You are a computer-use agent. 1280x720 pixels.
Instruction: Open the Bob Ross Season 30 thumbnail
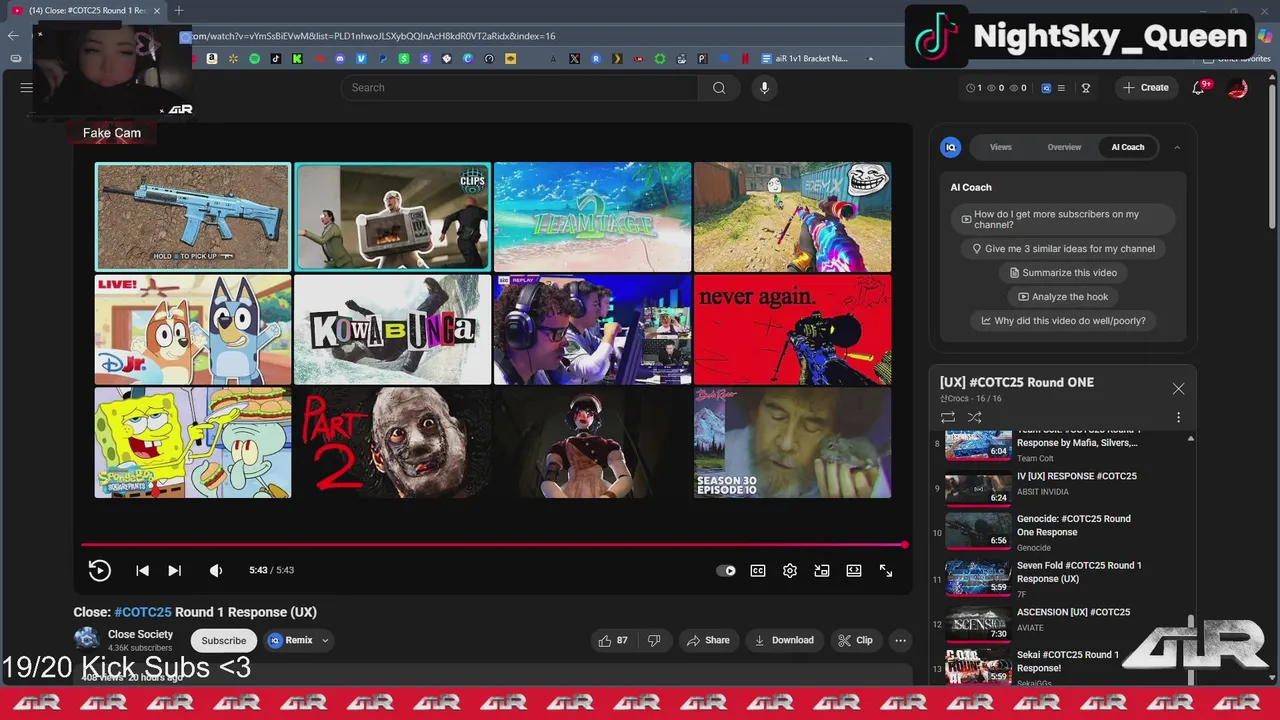(x=792, y=443)
